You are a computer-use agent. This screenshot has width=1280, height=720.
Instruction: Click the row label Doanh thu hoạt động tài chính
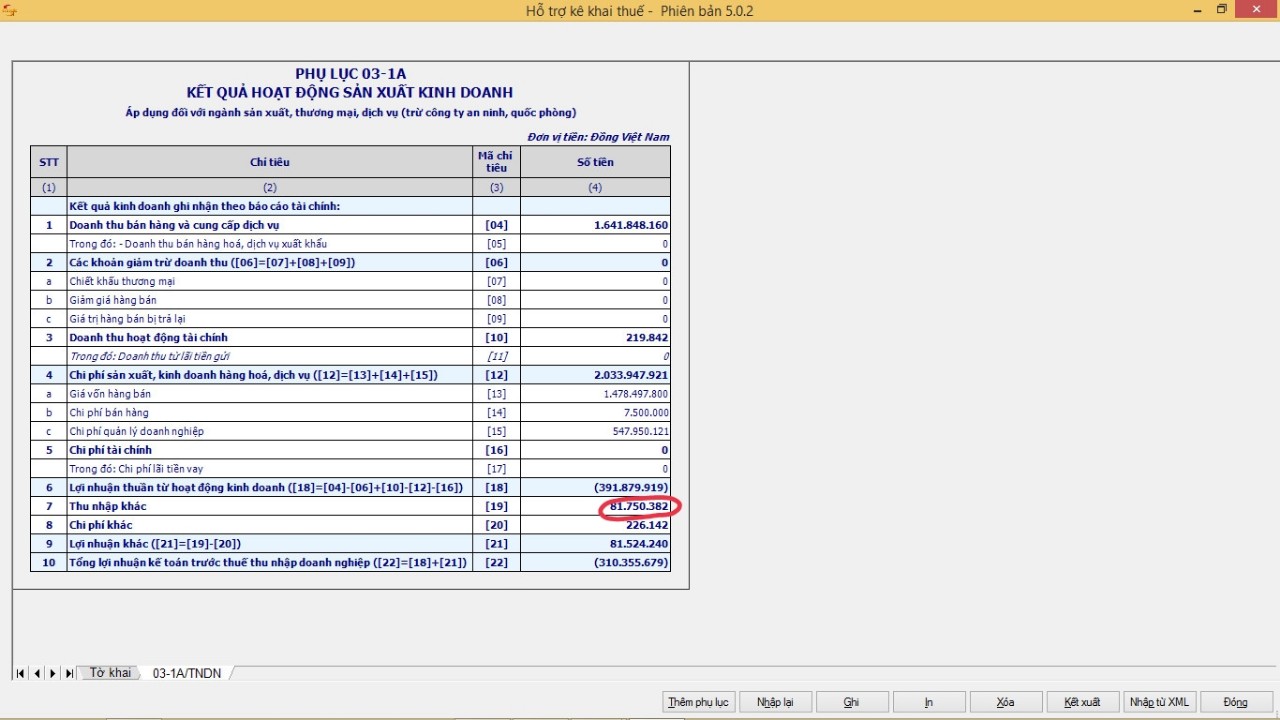point(148,338)
